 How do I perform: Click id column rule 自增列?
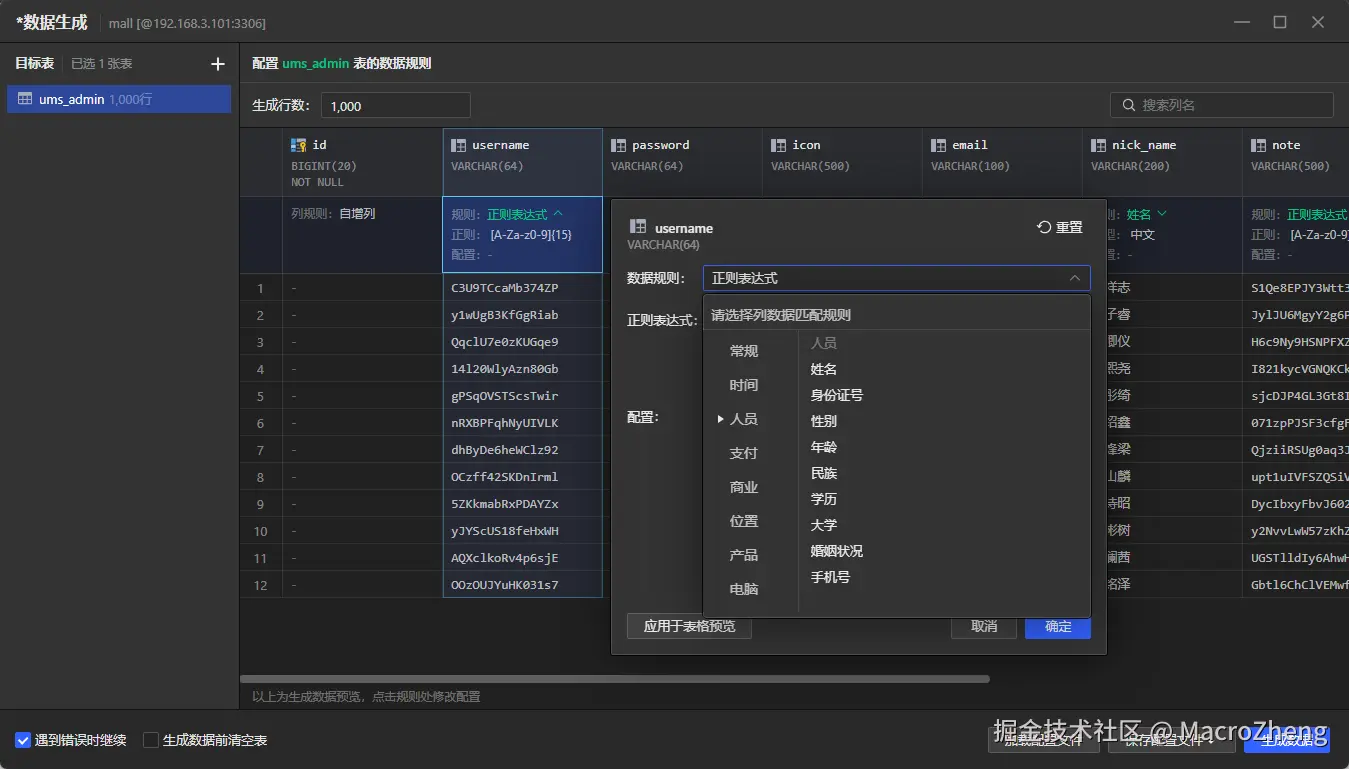pos(357,214)
